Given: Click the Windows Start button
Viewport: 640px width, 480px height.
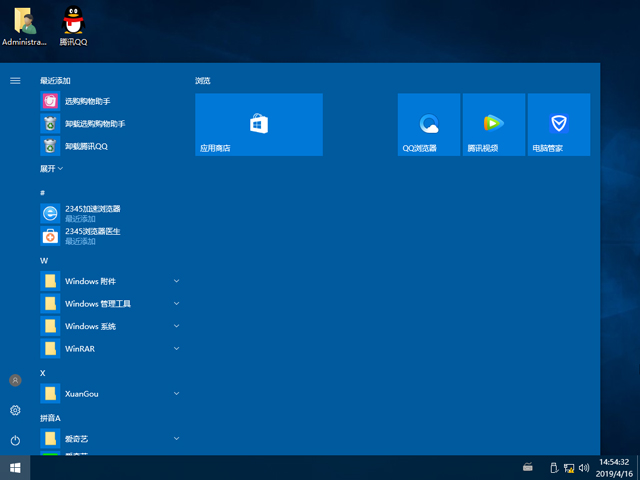Looking at the screenshot, I should click(15, 468).
